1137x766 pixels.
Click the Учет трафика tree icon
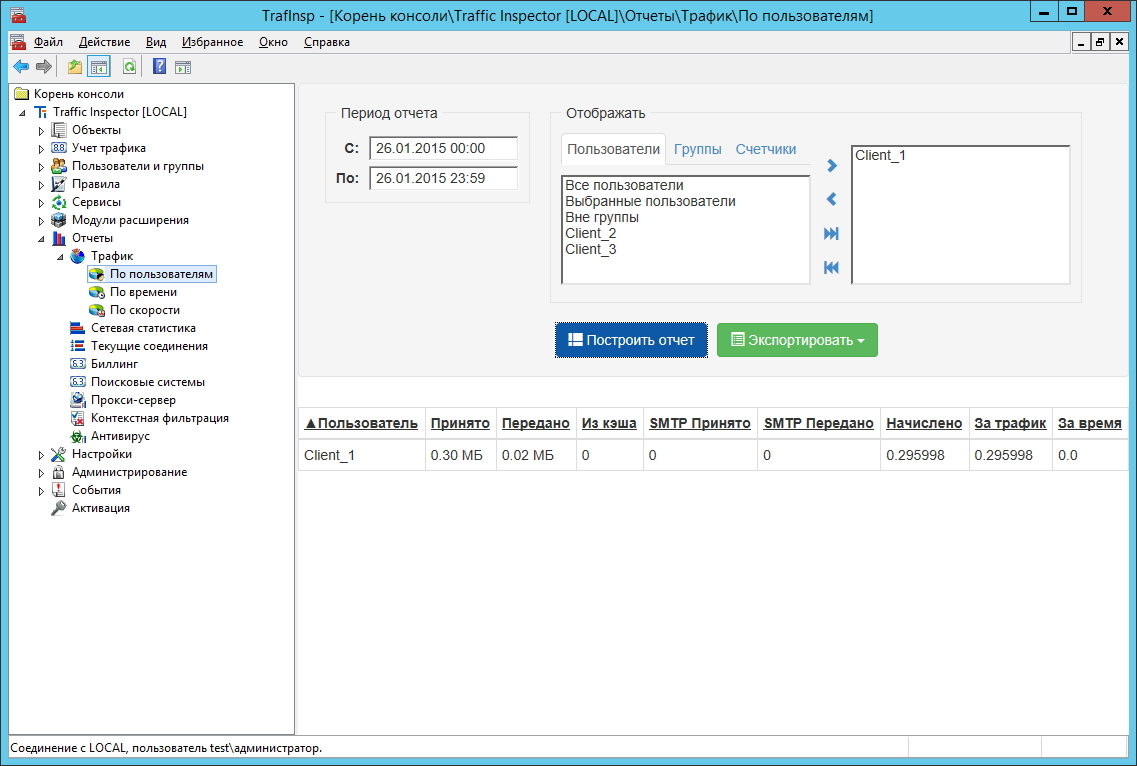[x=59, y=148]
